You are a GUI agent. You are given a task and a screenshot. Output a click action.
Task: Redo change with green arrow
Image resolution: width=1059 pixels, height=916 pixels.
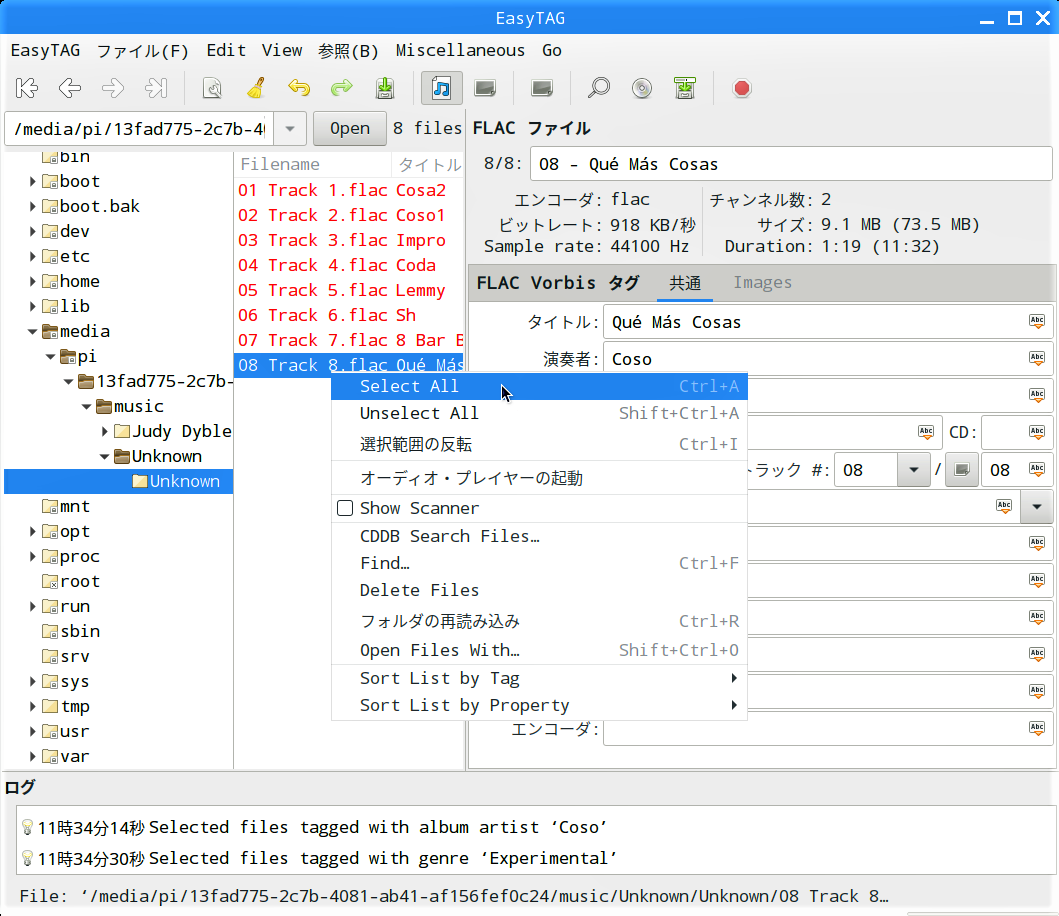click(342, 88)
